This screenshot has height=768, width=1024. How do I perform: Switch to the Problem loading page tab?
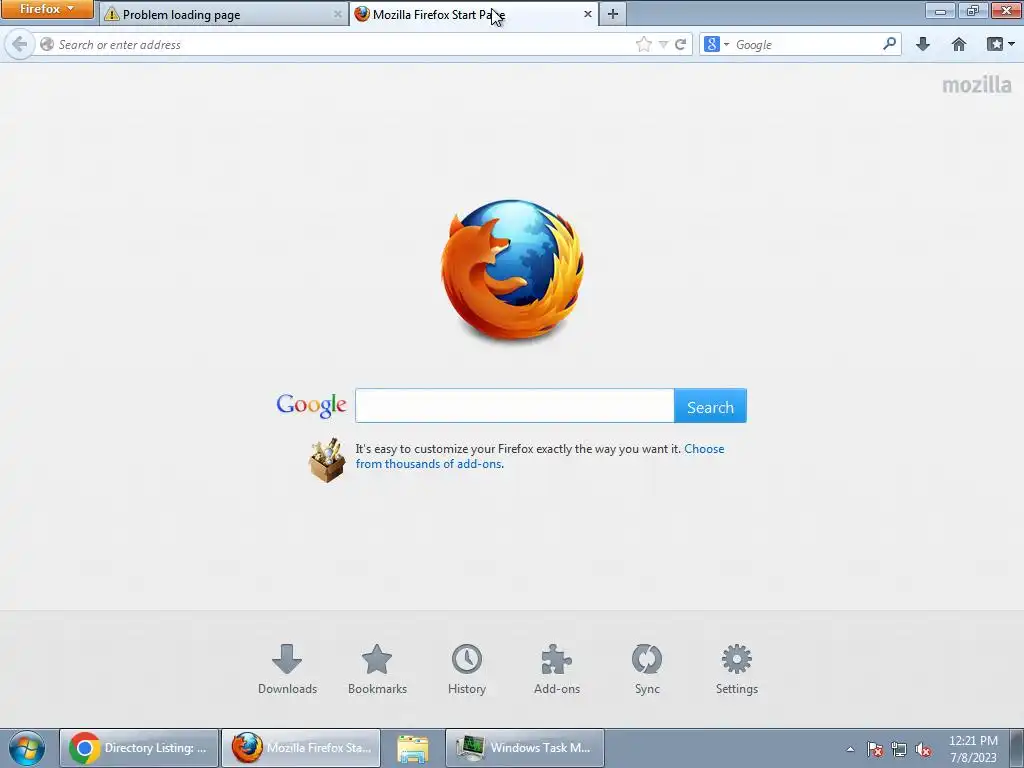[x=224, y=14]
